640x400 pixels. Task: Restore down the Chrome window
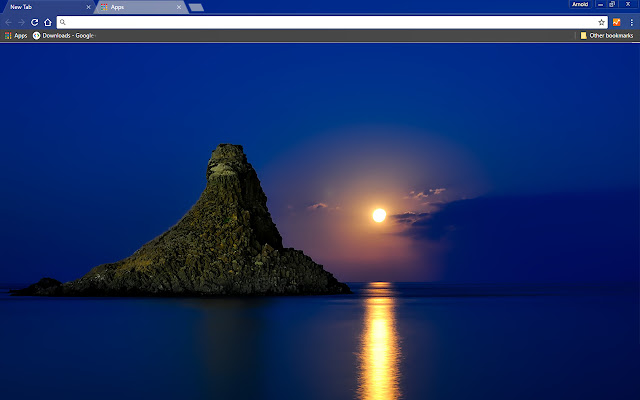point(612,4)
